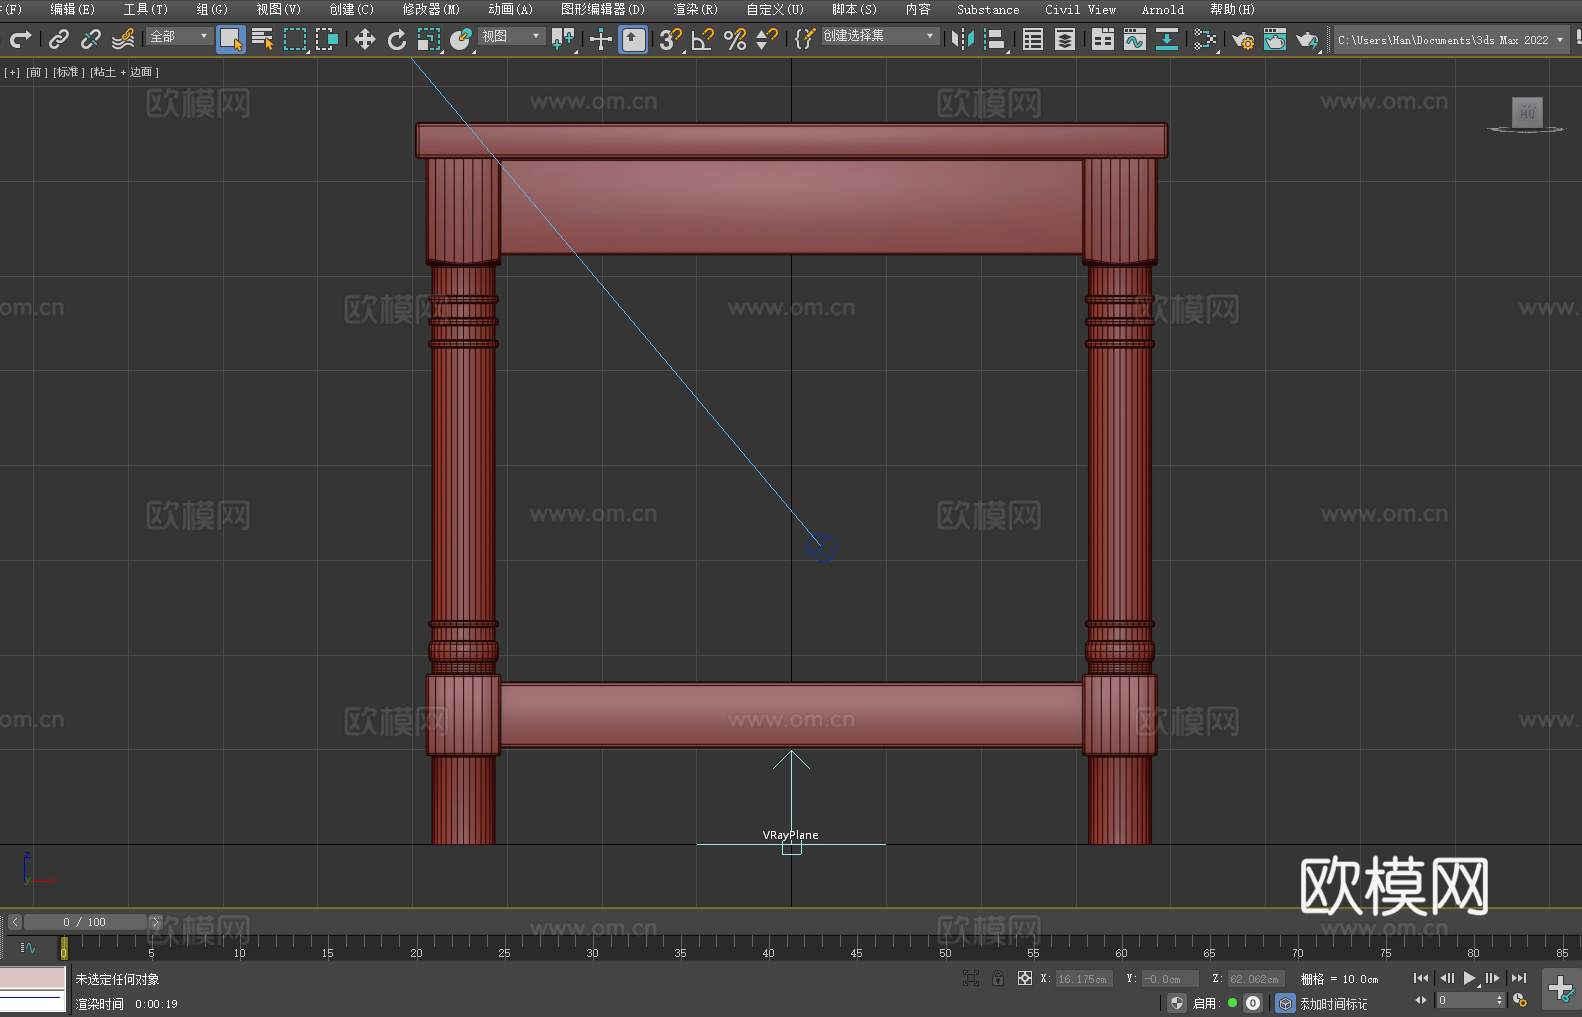
Task: Toggle Percent Snap
Action: point(735,39)
